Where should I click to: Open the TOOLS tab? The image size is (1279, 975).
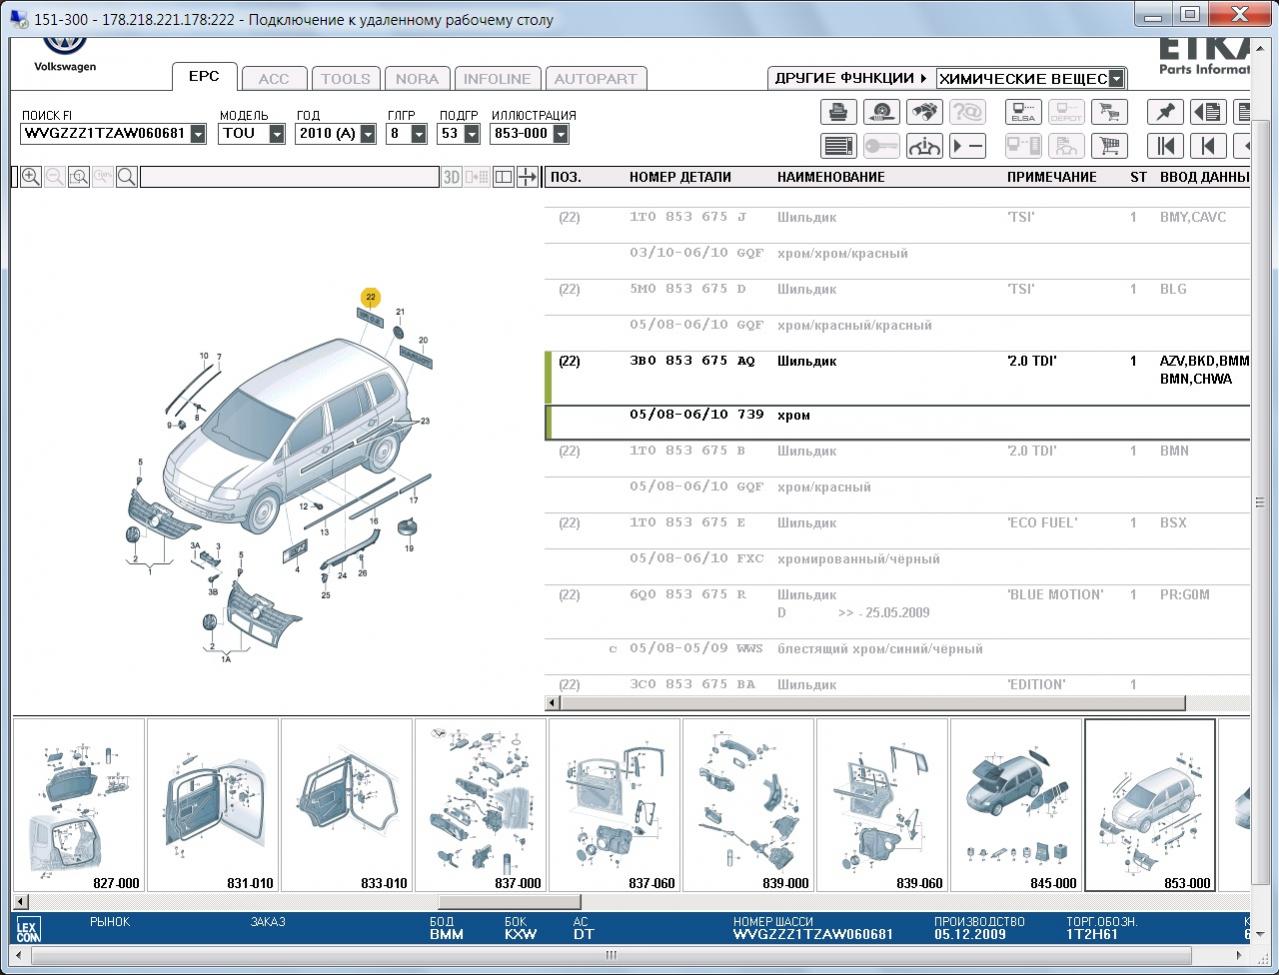[345, 79]
